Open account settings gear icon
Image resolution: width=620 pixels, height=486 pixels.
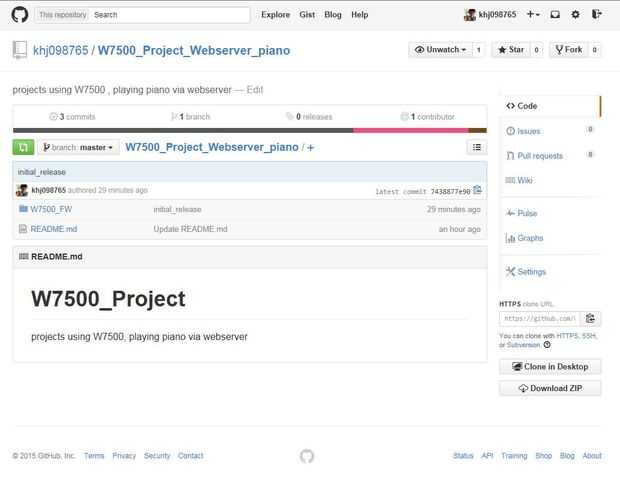click(x=575, y=15)
